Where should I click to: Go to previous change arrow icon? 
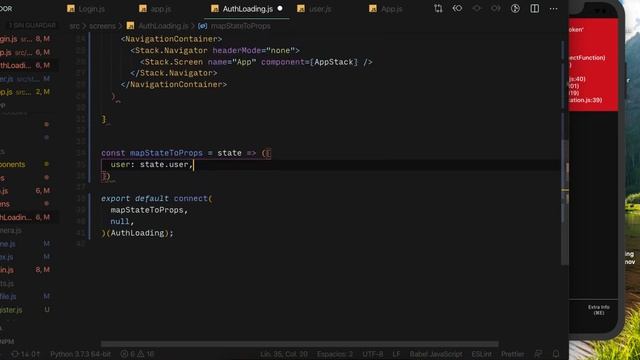[457, 9]
